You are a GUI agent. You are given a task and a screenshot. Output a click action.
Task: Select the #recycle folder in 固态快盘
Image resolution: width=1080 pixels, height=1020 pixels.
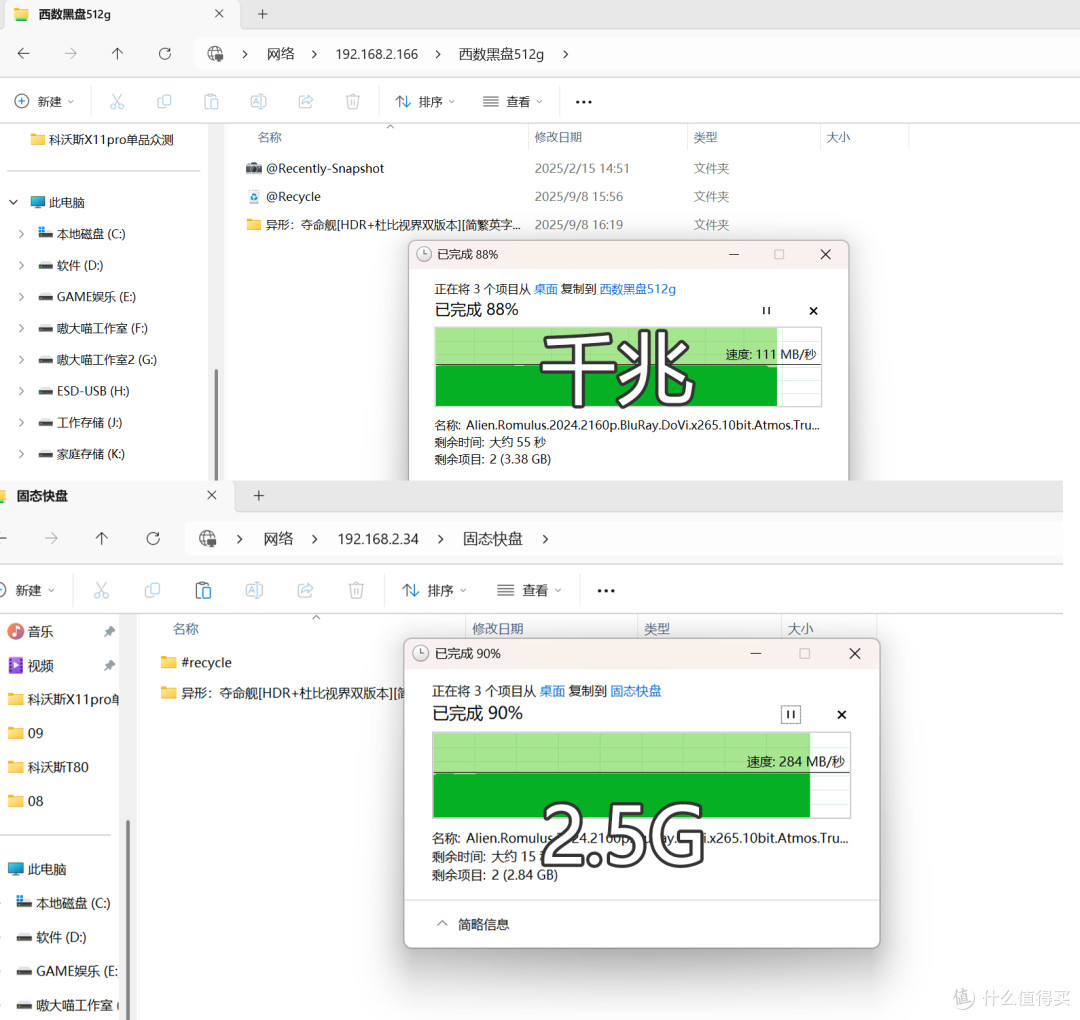[x=206, y=663]
